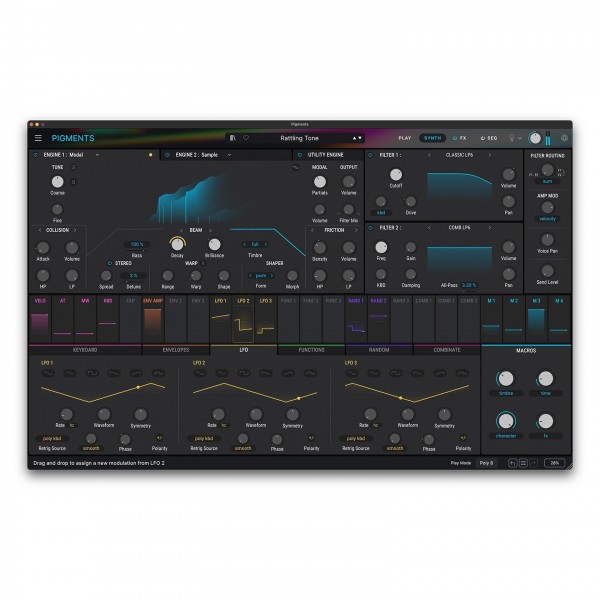Click the previous arrow beside BEAM
This screenshot has height=600, width=600.
(x=182, y=230)
